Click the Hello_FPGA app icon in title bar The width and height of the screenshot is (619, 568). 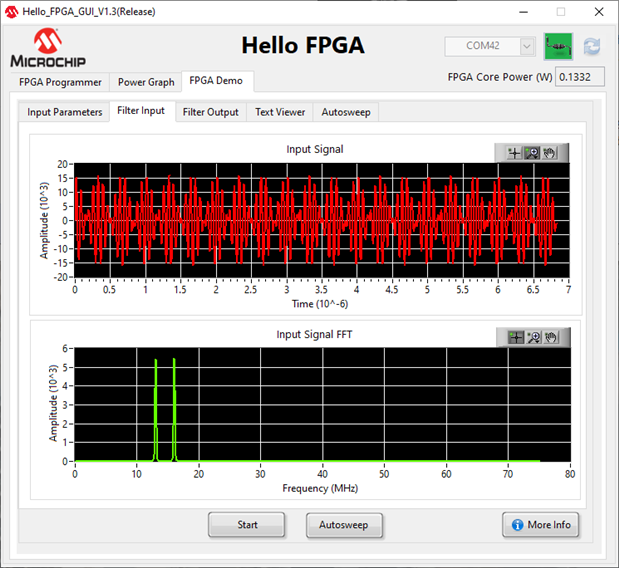[x=11, y=12]
